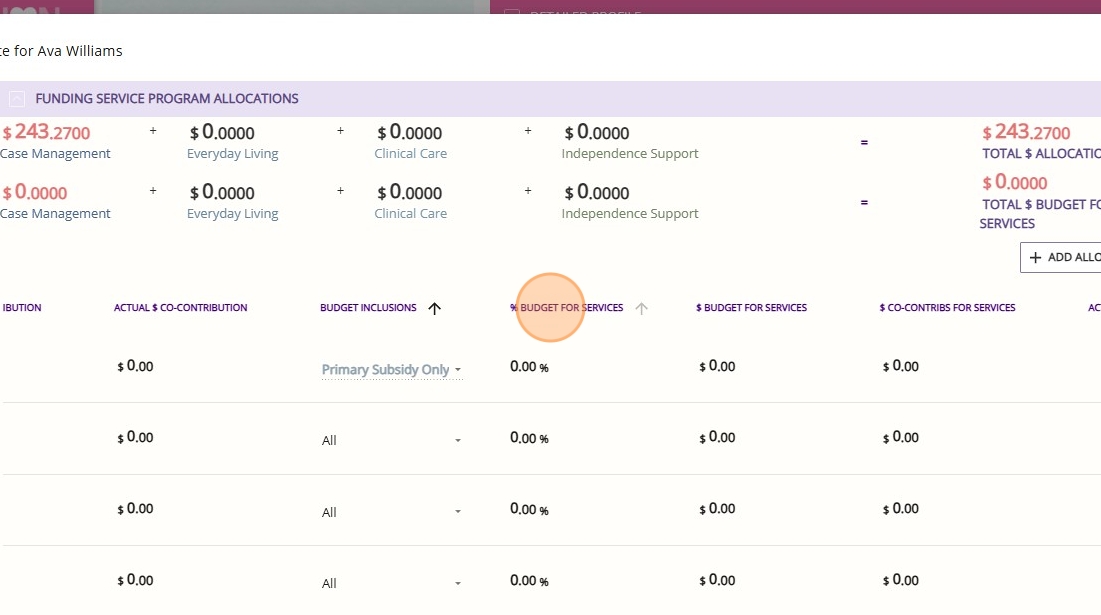Open the second row's All budget inclusions dropdown
The height and width of the screenshot is (615, 1101).
tap(391, 441)
